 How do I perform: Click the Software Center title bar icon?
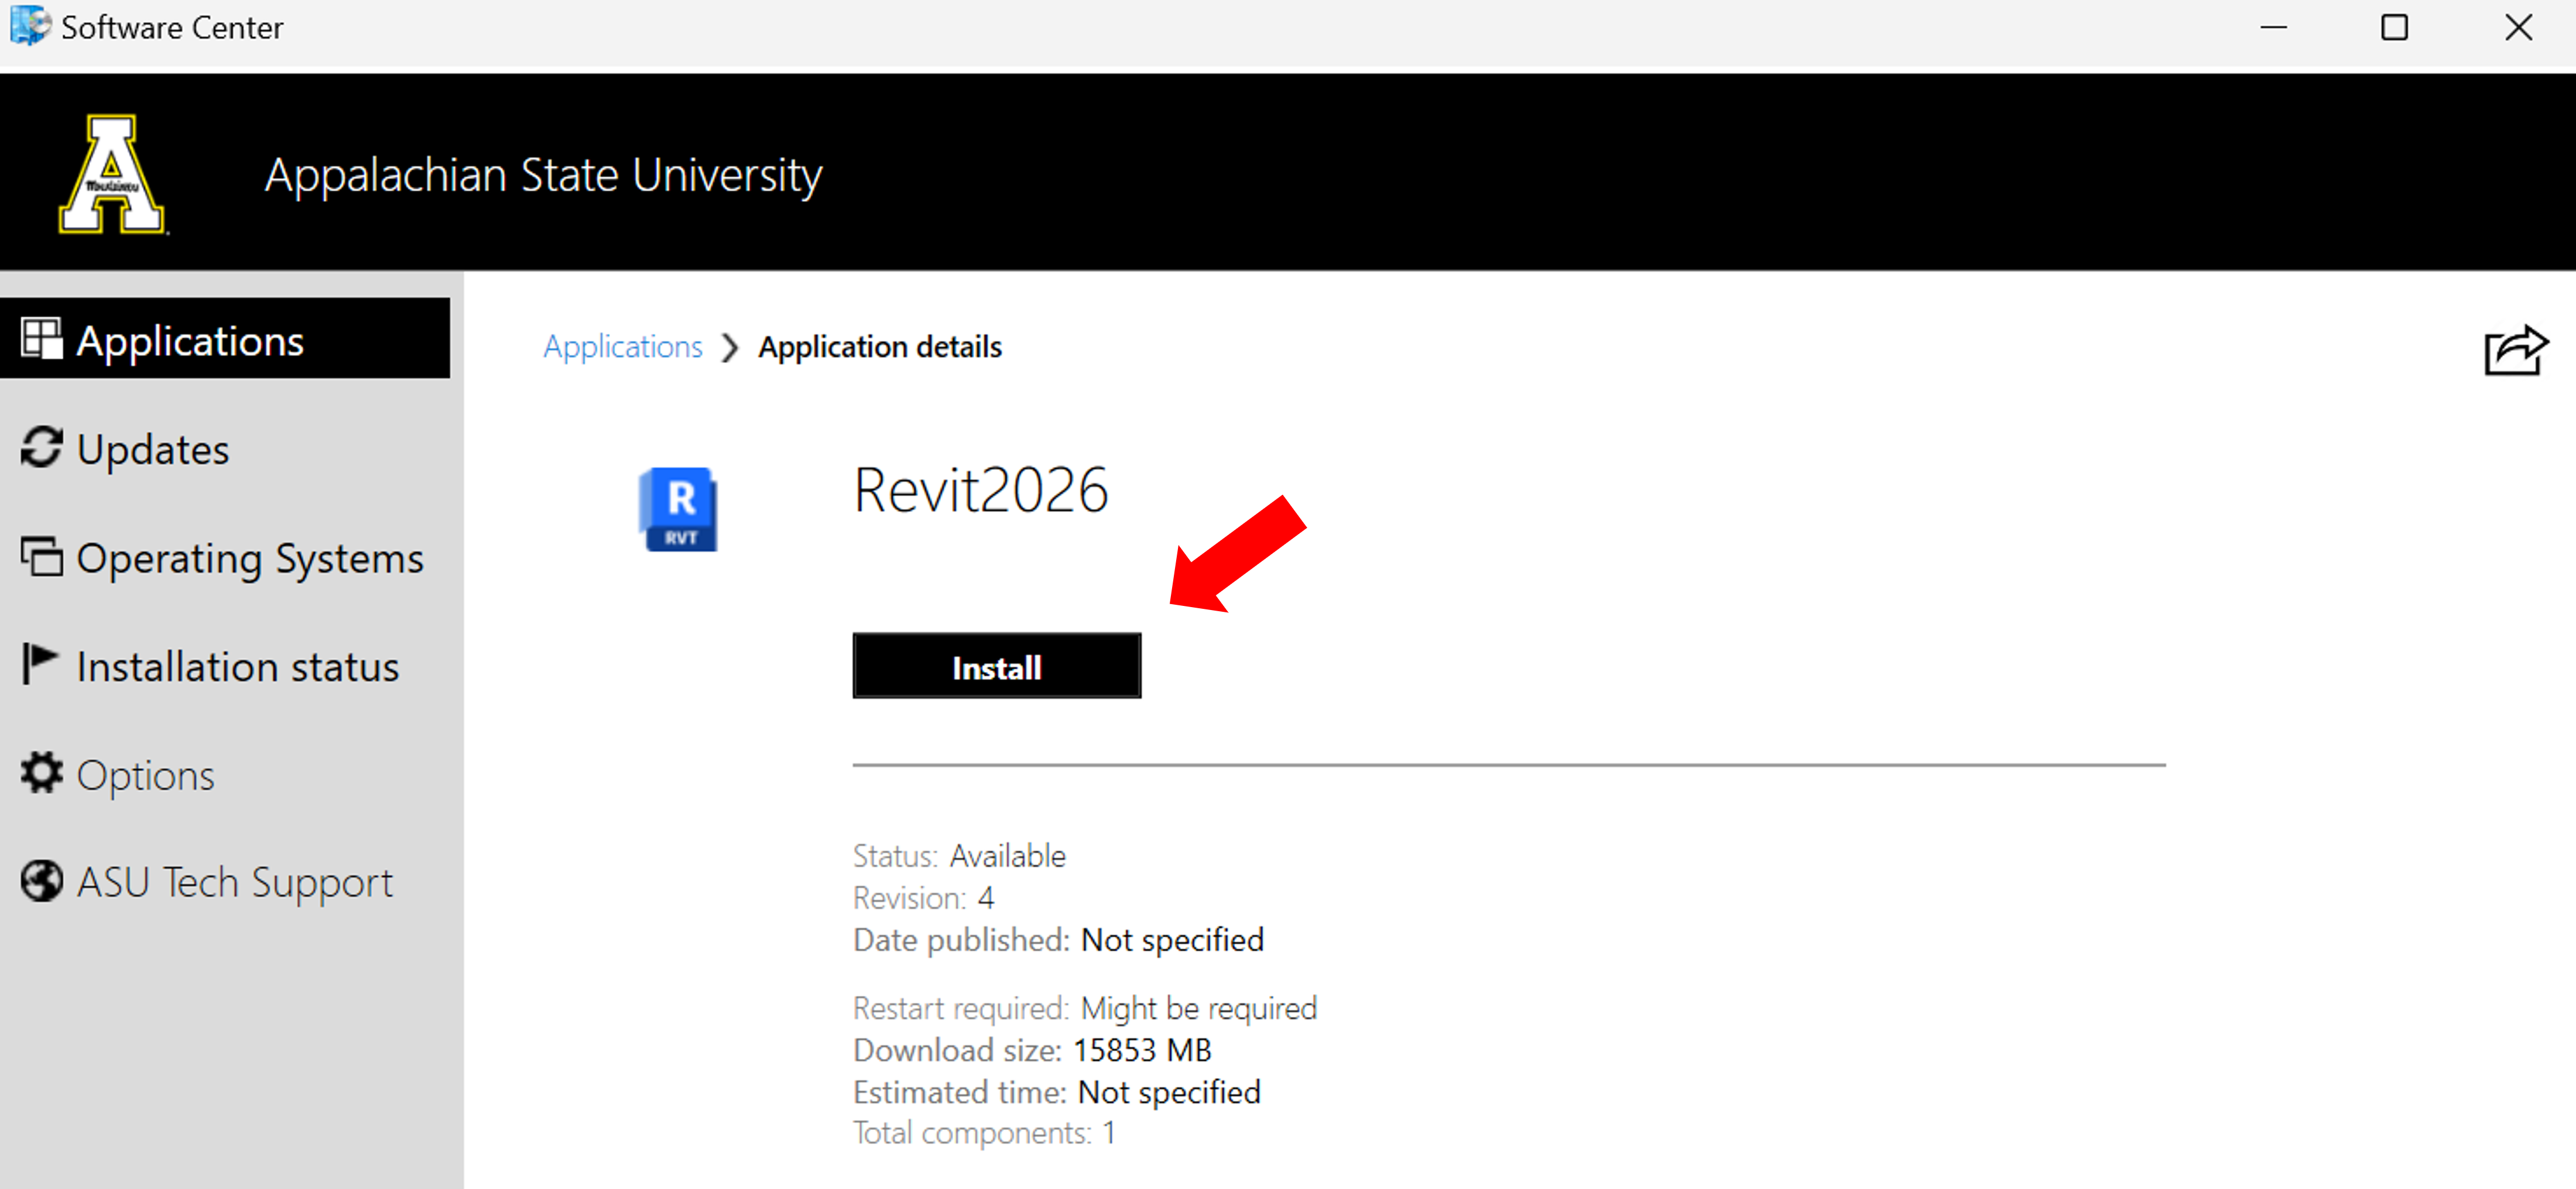pos(30,26)
